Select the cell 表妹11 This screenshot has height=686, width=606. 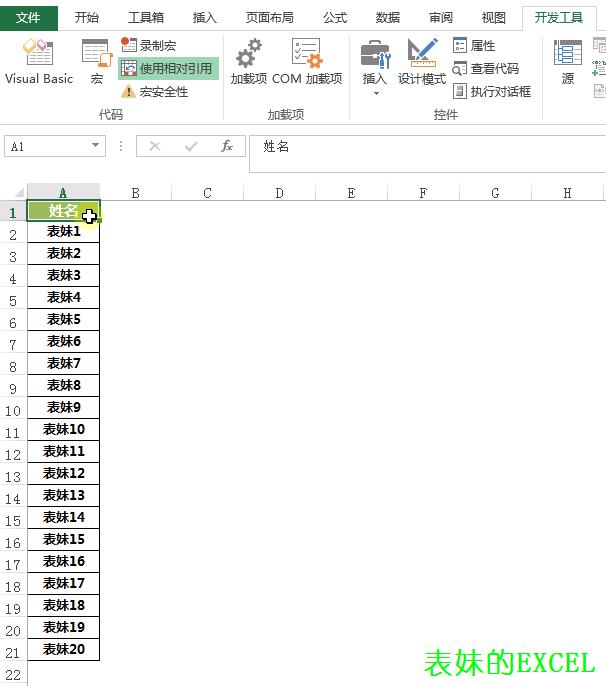pyautogui.click(x=63, y=451)
